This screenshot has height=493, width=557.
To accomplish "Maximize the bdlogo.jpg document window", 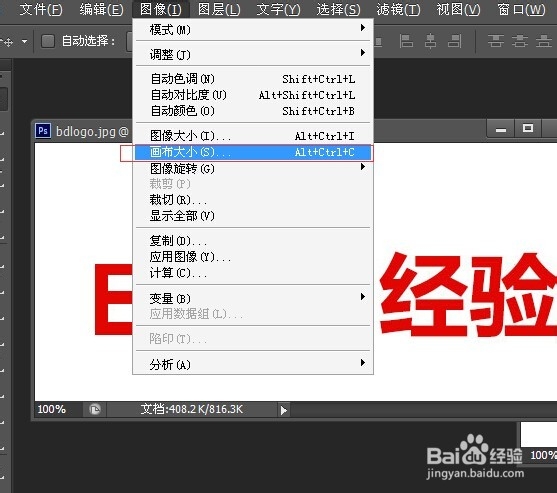I will coord(528,128).
